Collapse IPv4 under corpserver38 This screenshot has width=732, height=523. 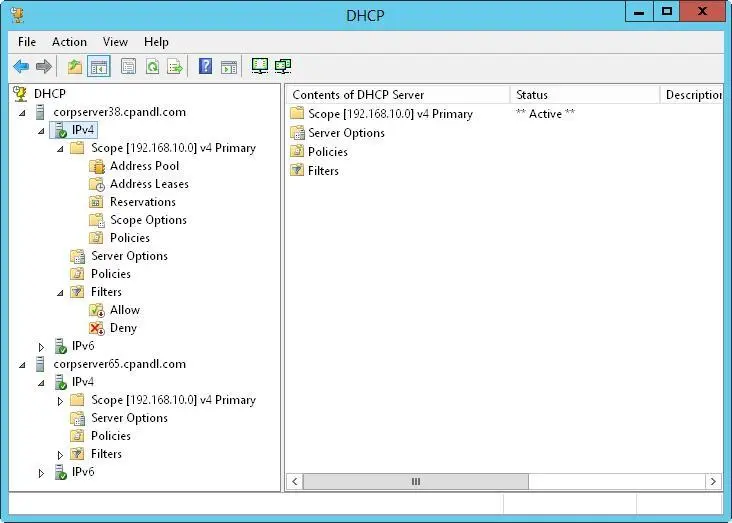[x=41, y=131]
